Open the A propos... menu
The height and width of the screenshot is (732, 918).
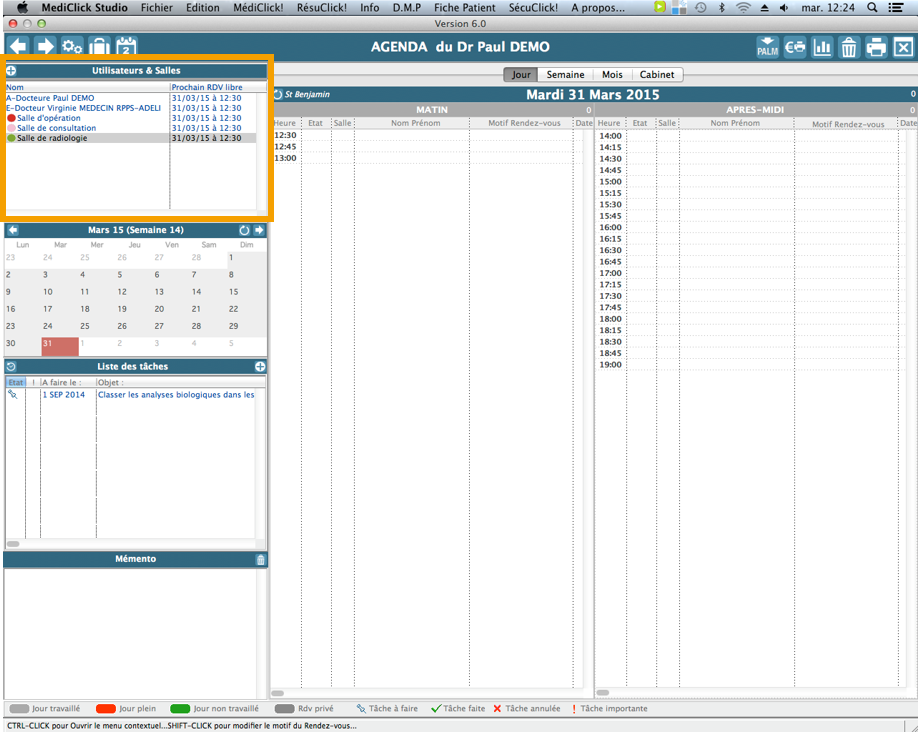(x=598, y=8)
